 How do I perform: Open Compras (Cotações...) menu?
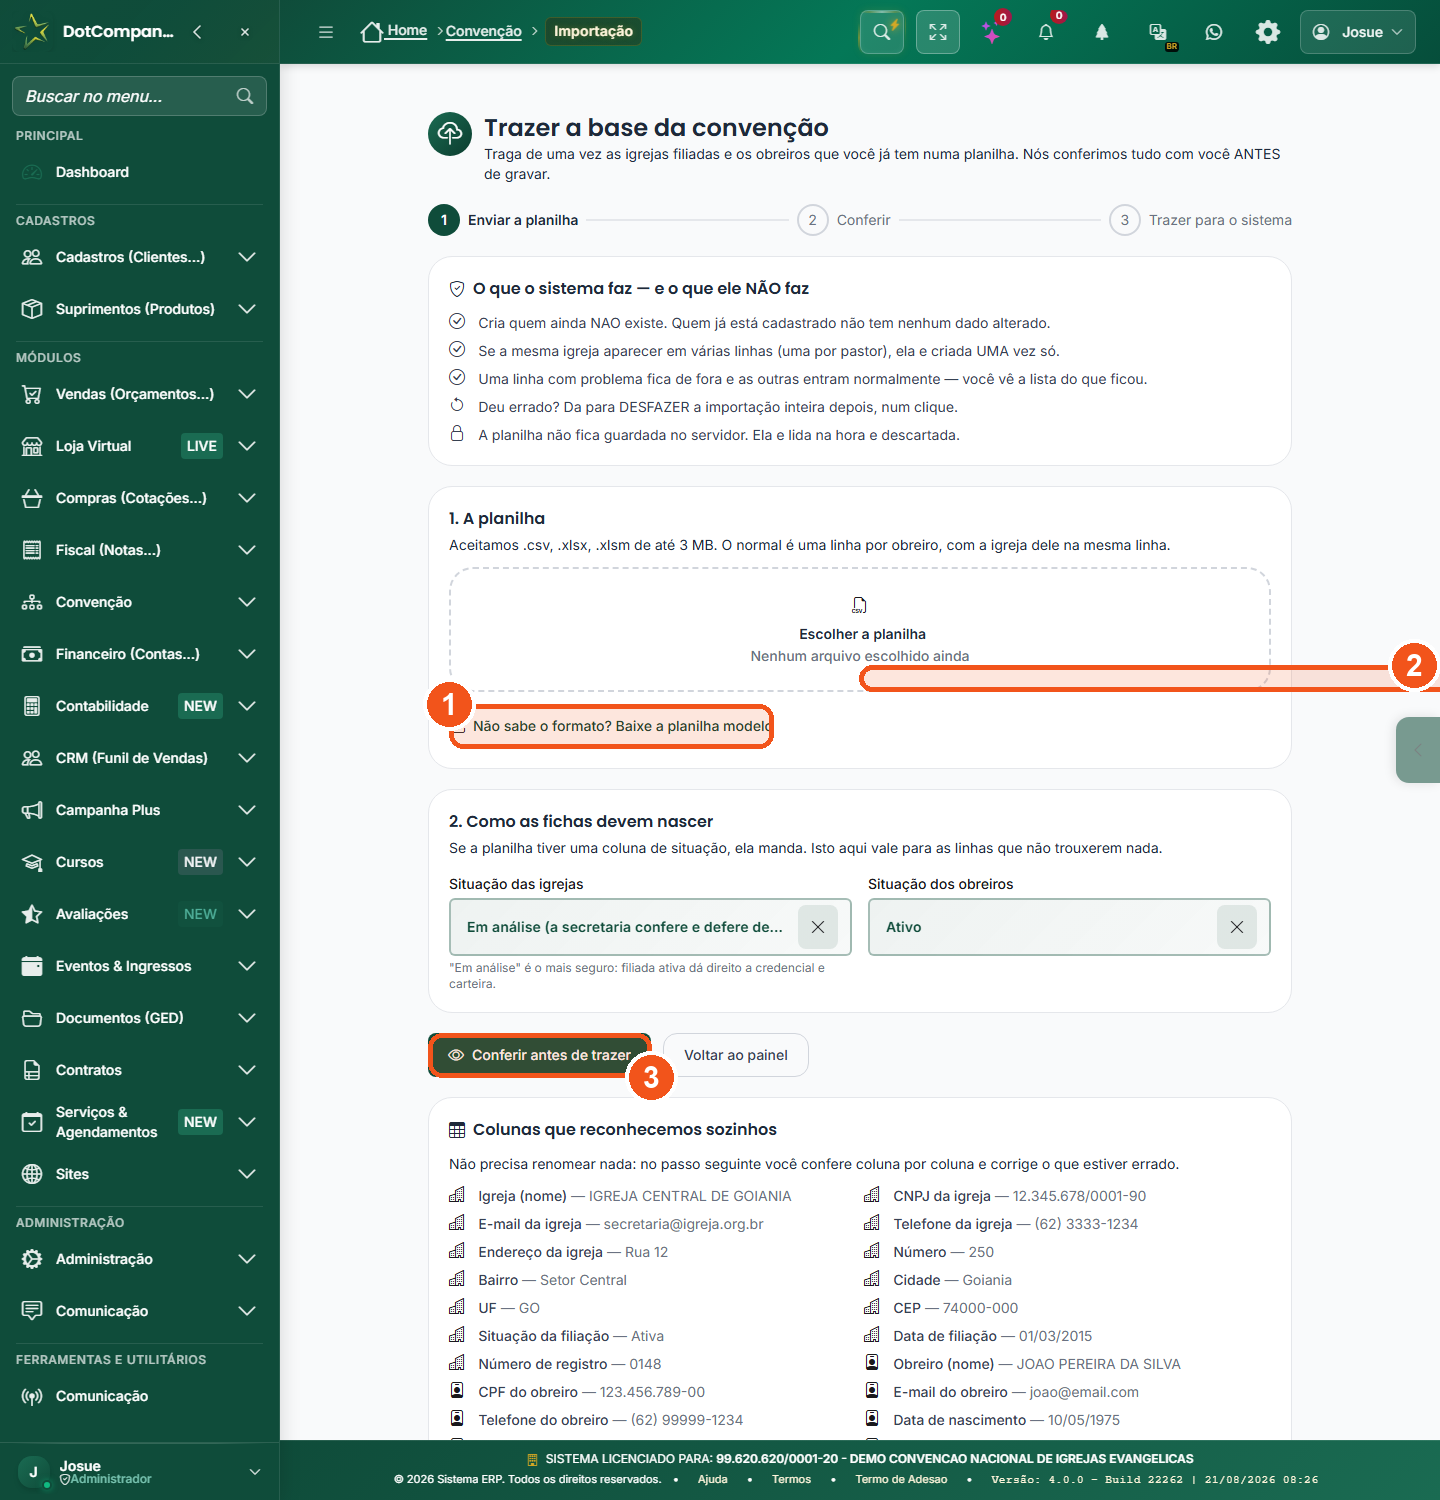140,498
